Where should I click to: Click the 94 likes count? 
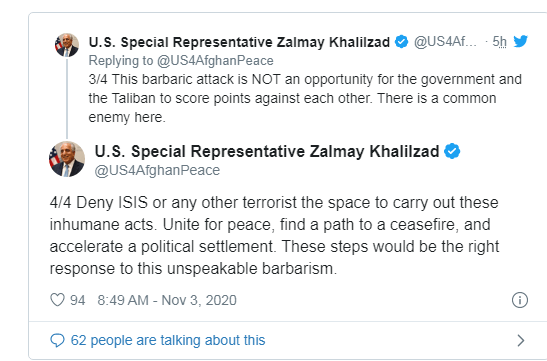(77, 300)
